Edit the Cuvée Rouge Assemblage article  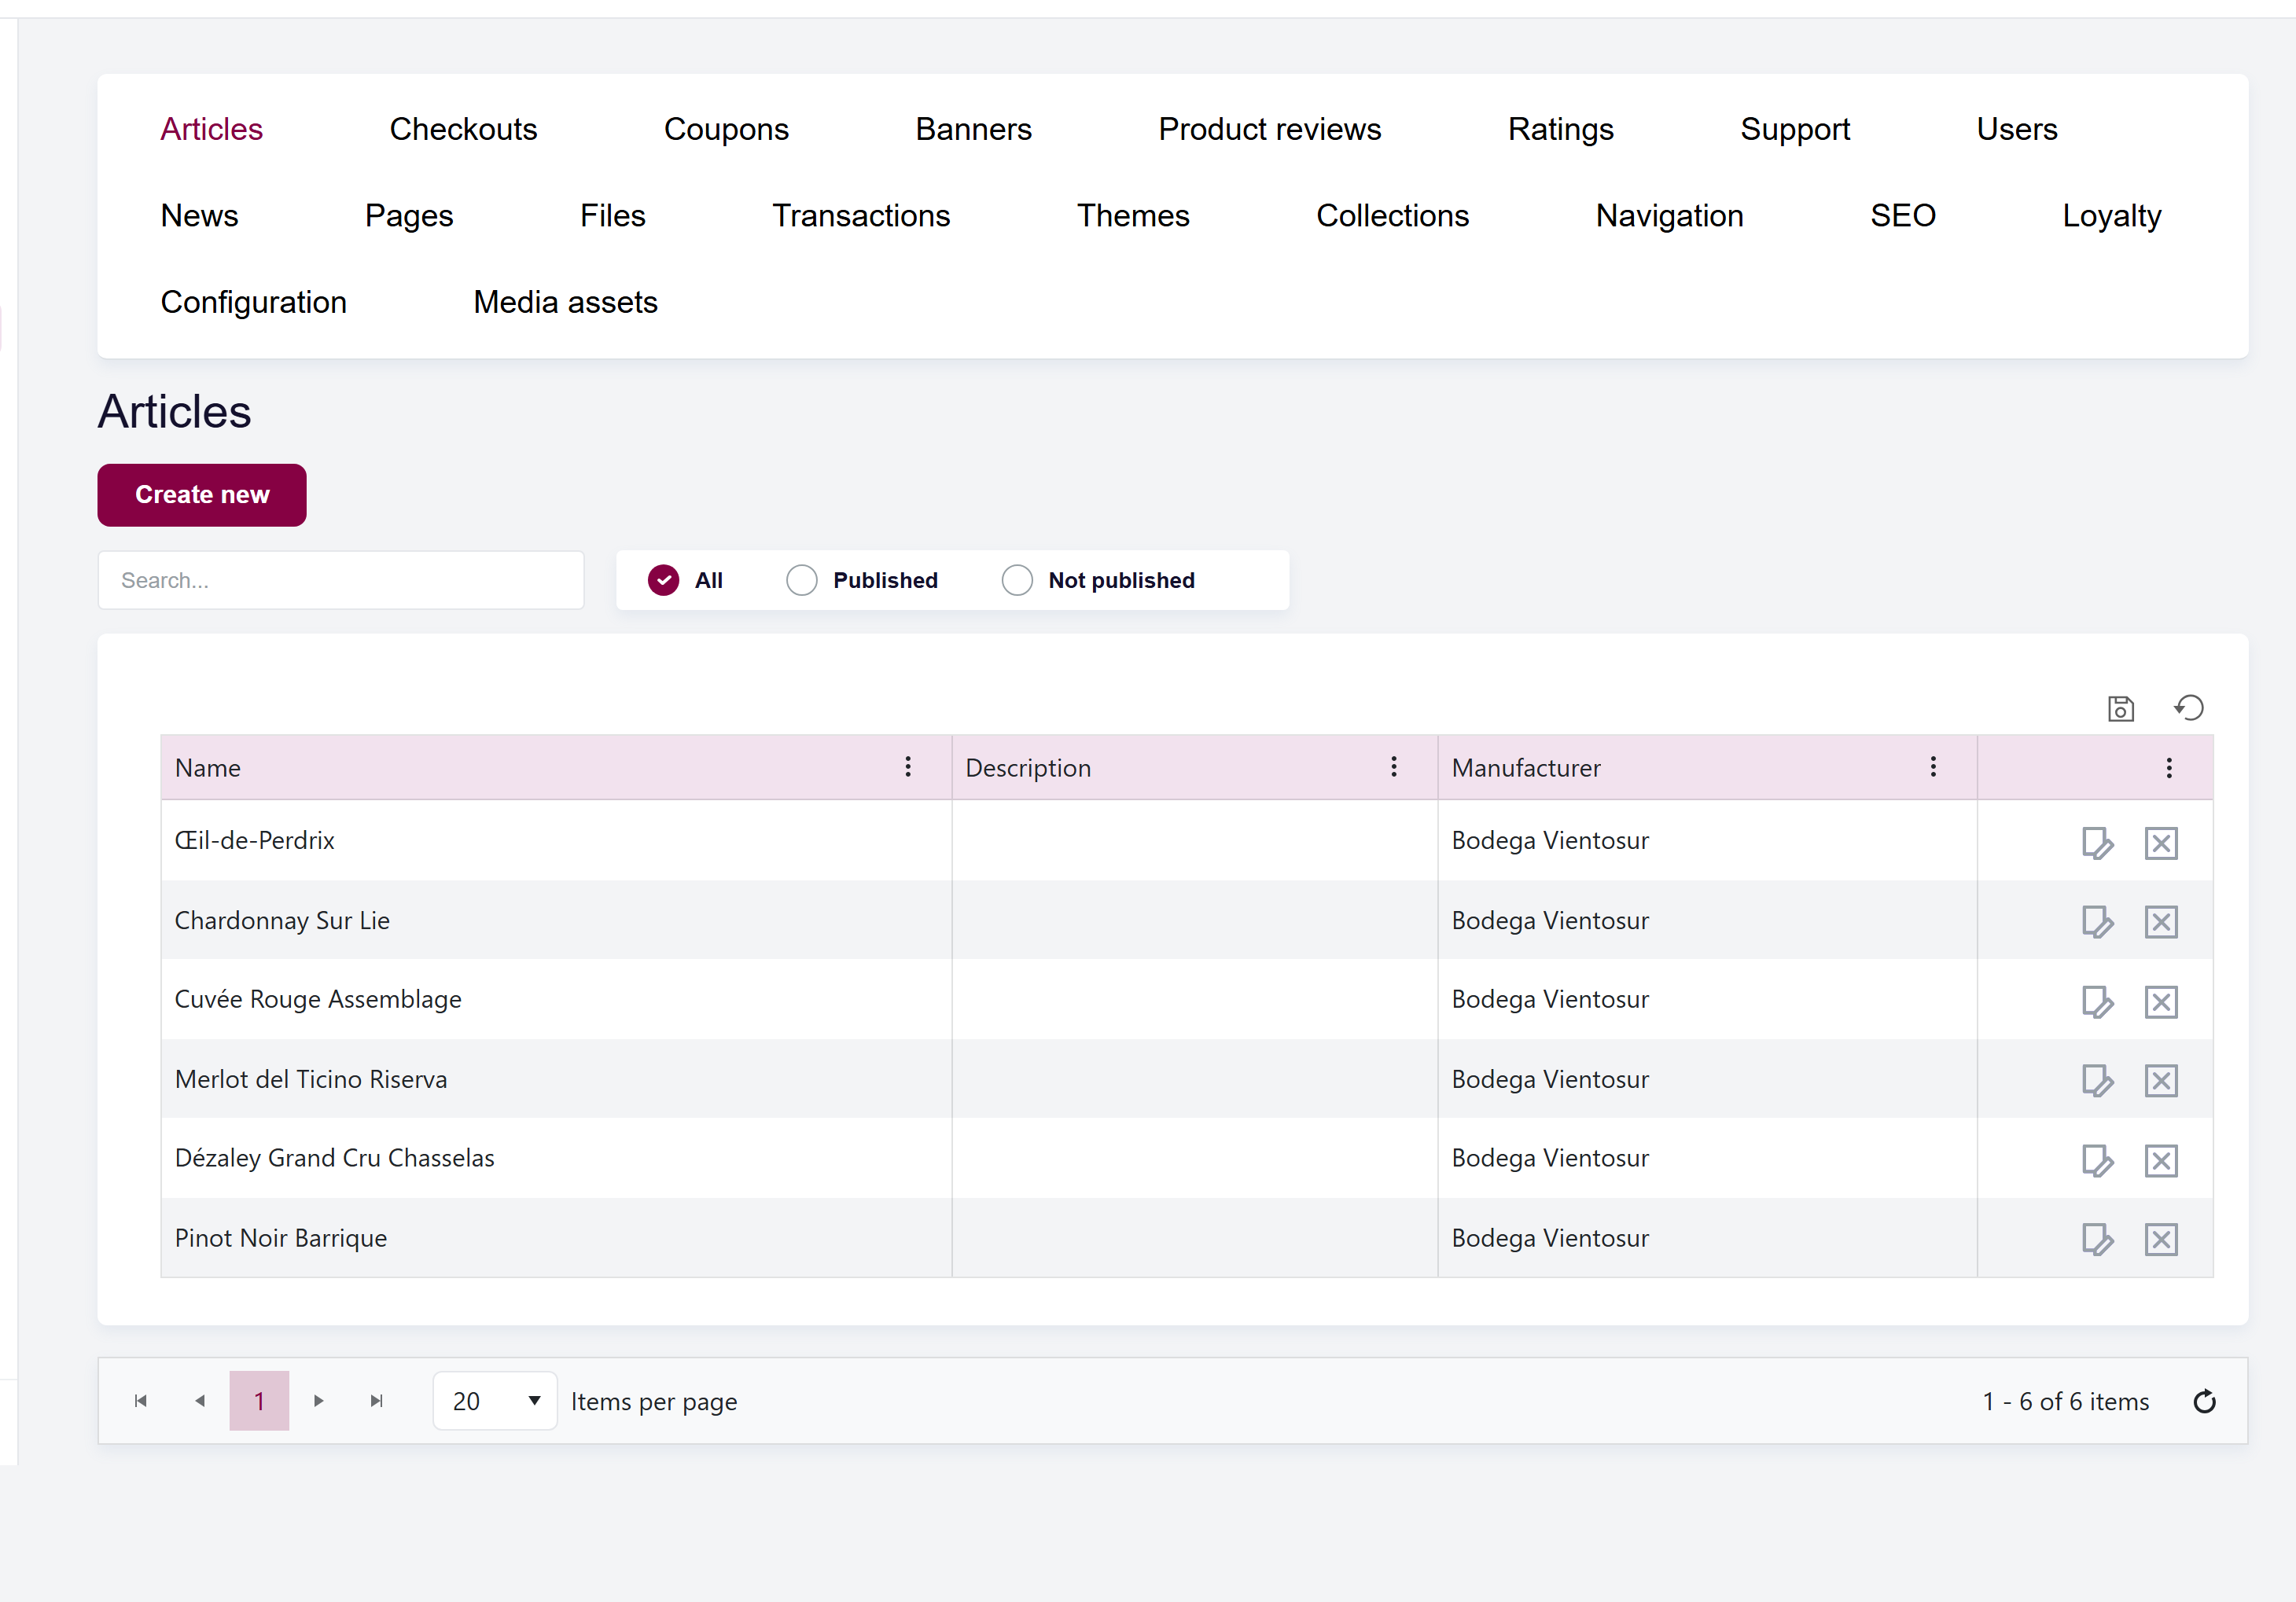2097,1002
